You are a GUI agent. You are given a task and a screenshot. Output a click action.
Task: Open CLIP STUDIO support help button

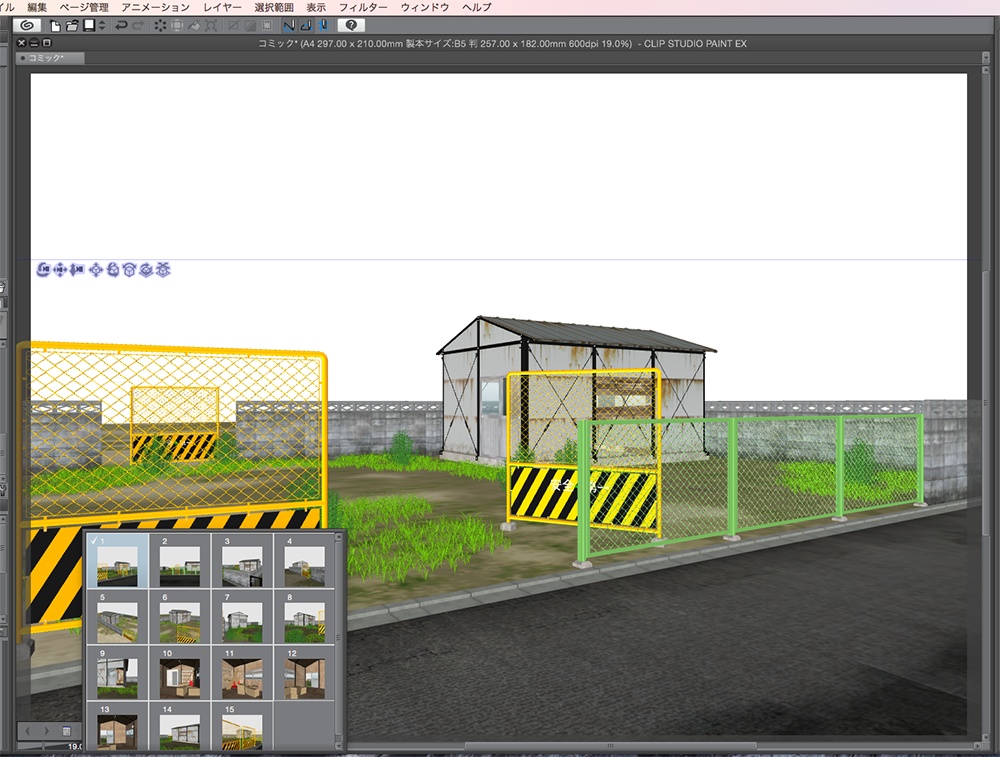351,26
